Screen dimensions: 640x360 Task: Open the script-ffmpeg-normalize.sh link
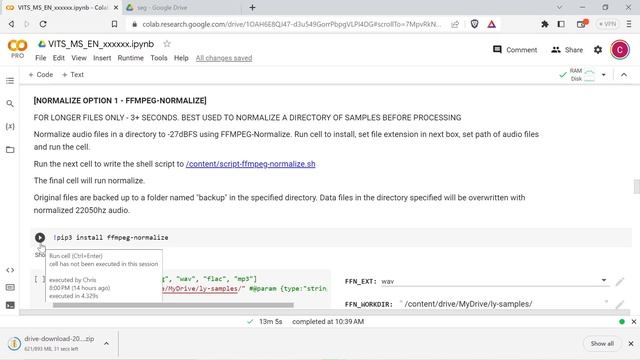point(250,164)
